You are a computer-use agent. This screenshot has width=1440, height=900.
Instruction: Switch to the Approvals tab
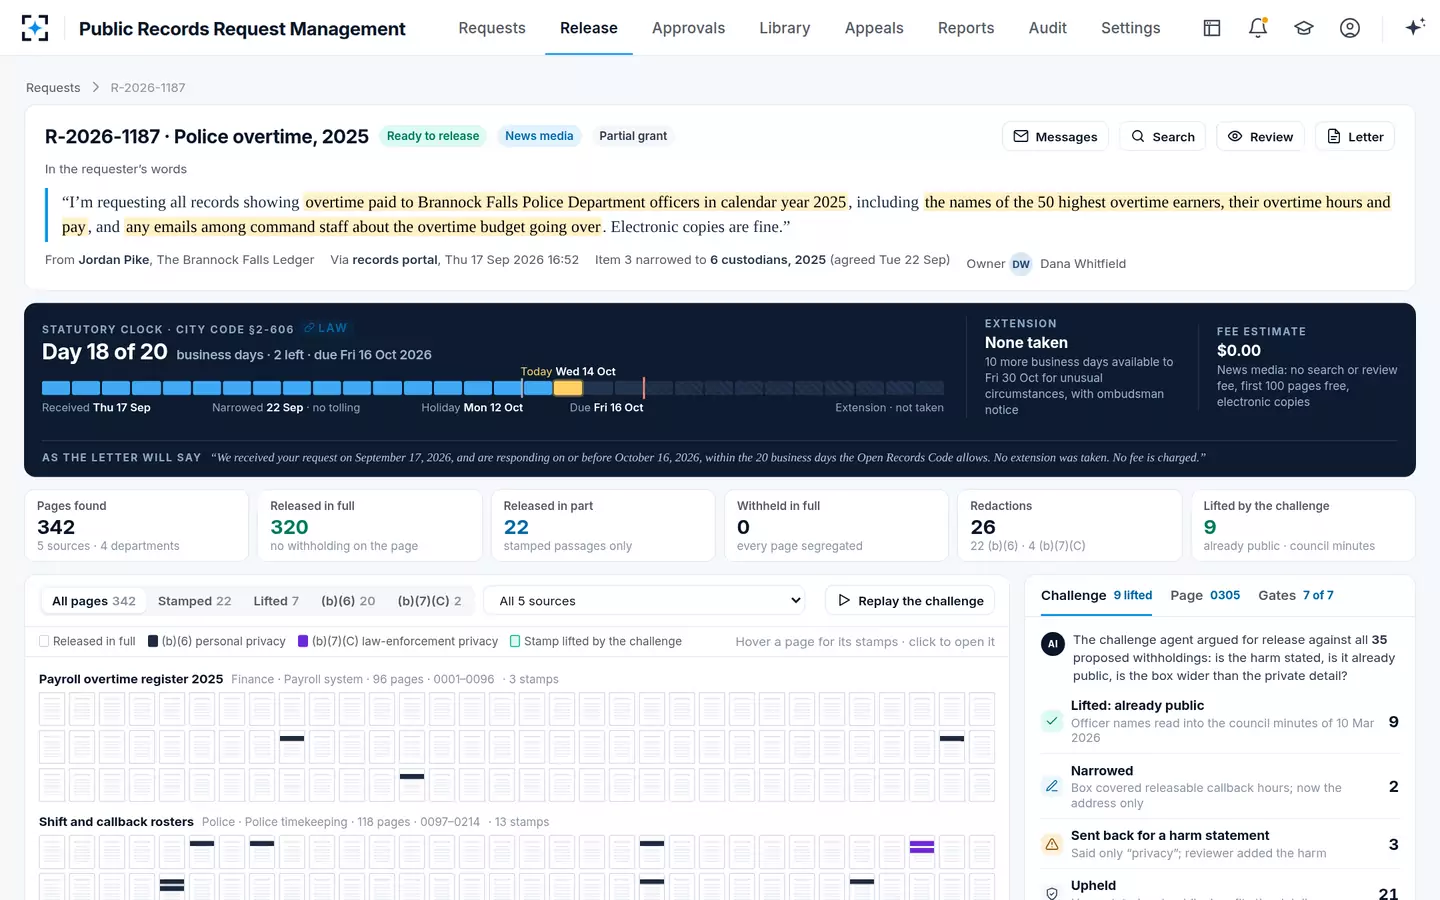tap(688, 28)
